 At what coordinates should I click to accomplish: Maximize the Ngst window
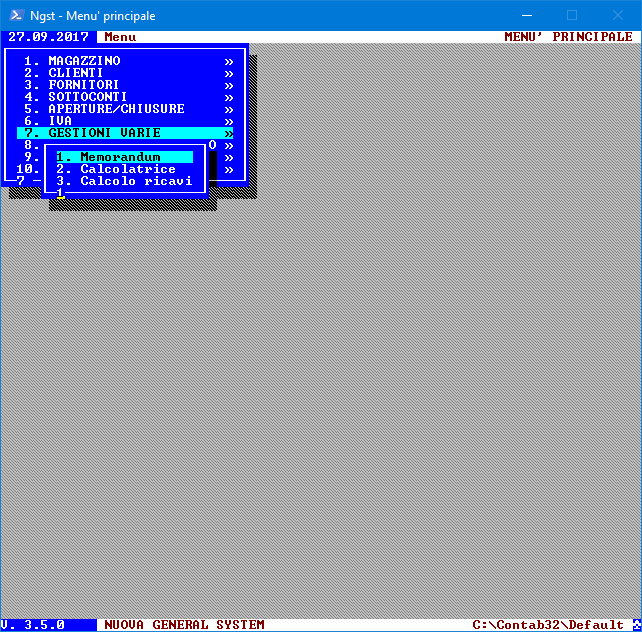(572, 15)
